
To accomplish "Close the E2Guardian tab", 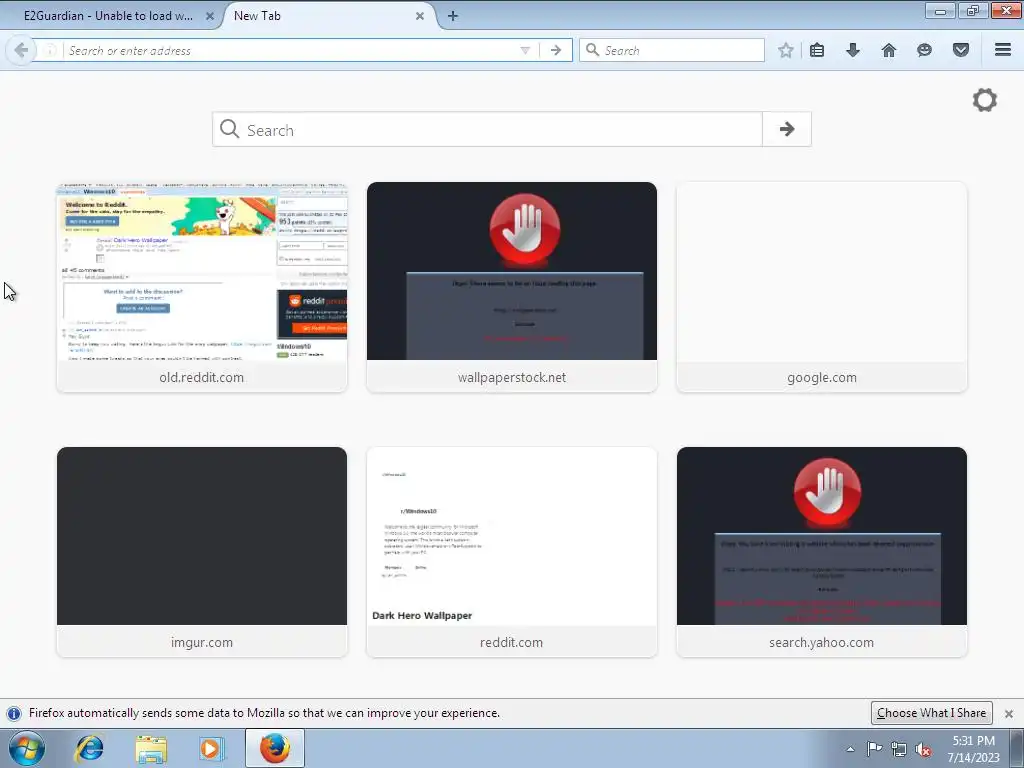I will pos(210,16).
